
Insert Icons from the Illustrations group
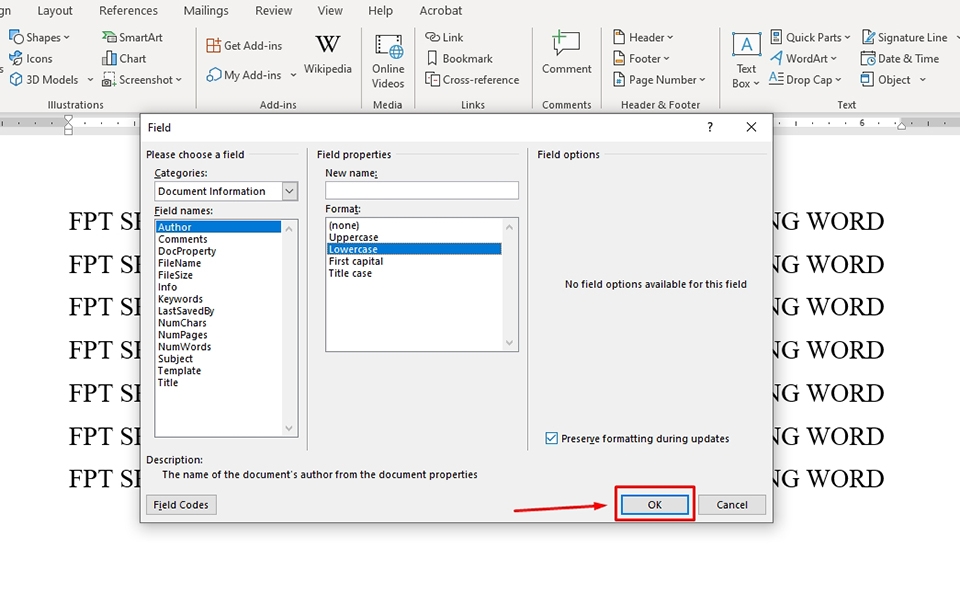click(x=31, y=59)
